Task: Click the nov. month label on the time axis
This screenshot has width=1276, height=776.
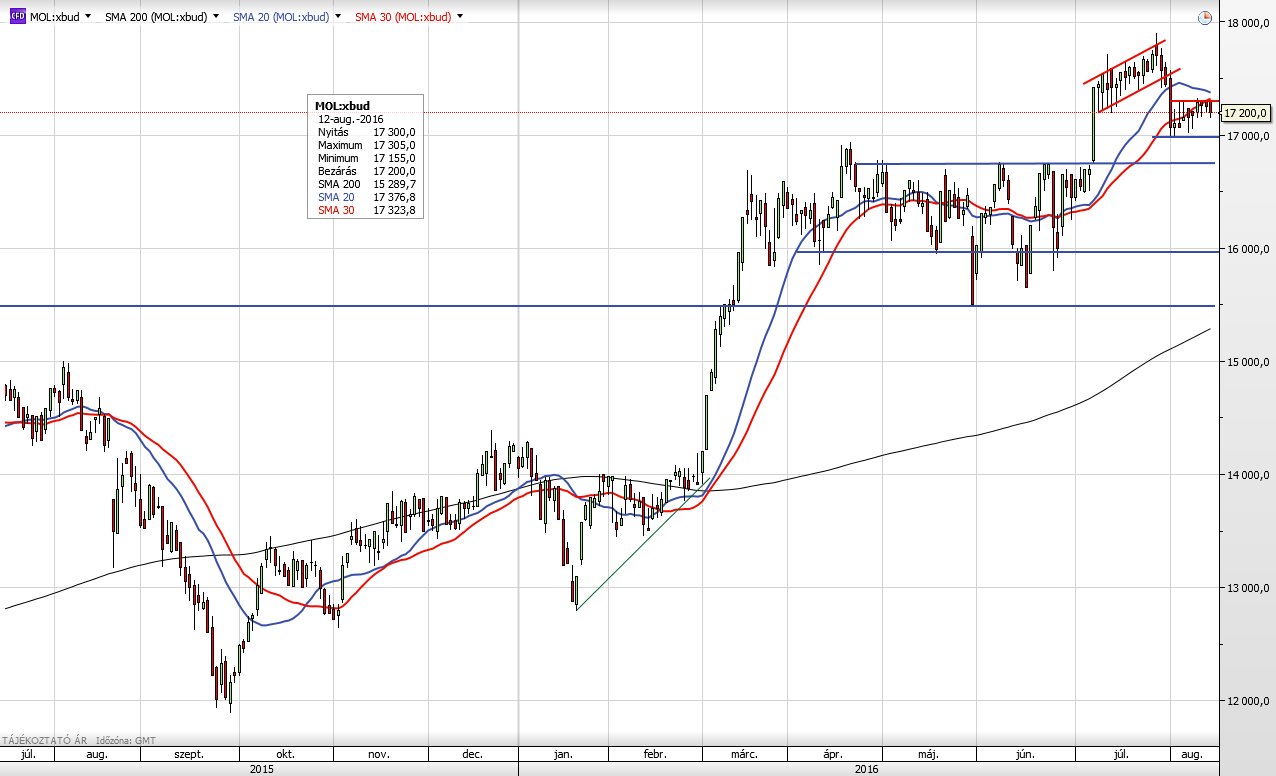Action: coord(378,754)
